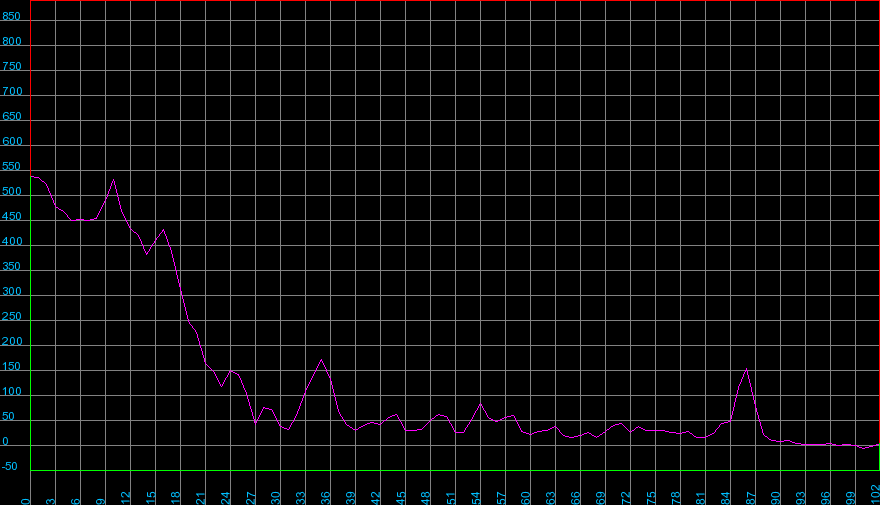Select the 15 tick label on the X axis
This screenshot has height=505, width=880.
tap(150, 498)
